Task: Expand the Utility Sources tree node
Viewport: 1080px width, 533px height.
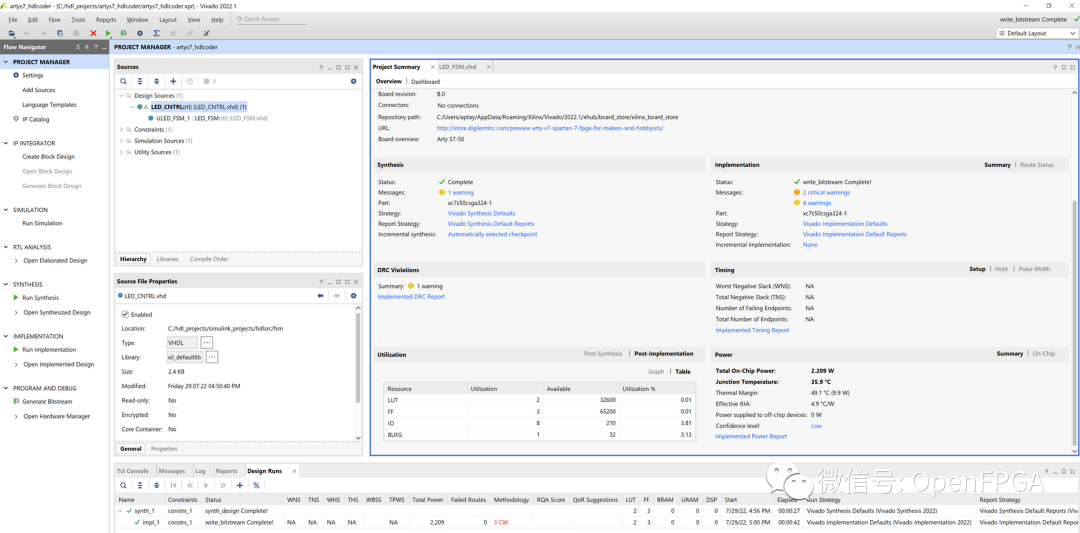Action: tap(121, 151)
